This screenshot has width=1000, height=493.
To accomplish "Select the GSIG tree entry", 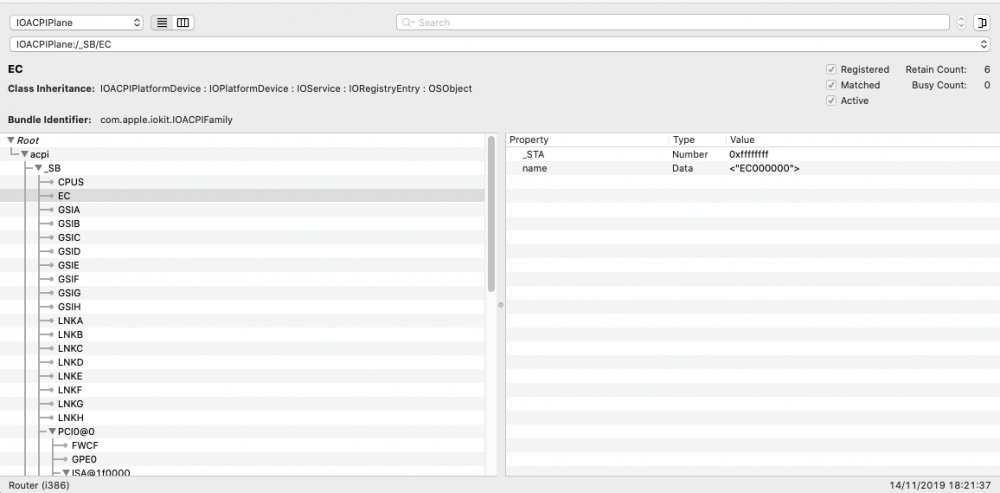I will click(x=69, y=293).
